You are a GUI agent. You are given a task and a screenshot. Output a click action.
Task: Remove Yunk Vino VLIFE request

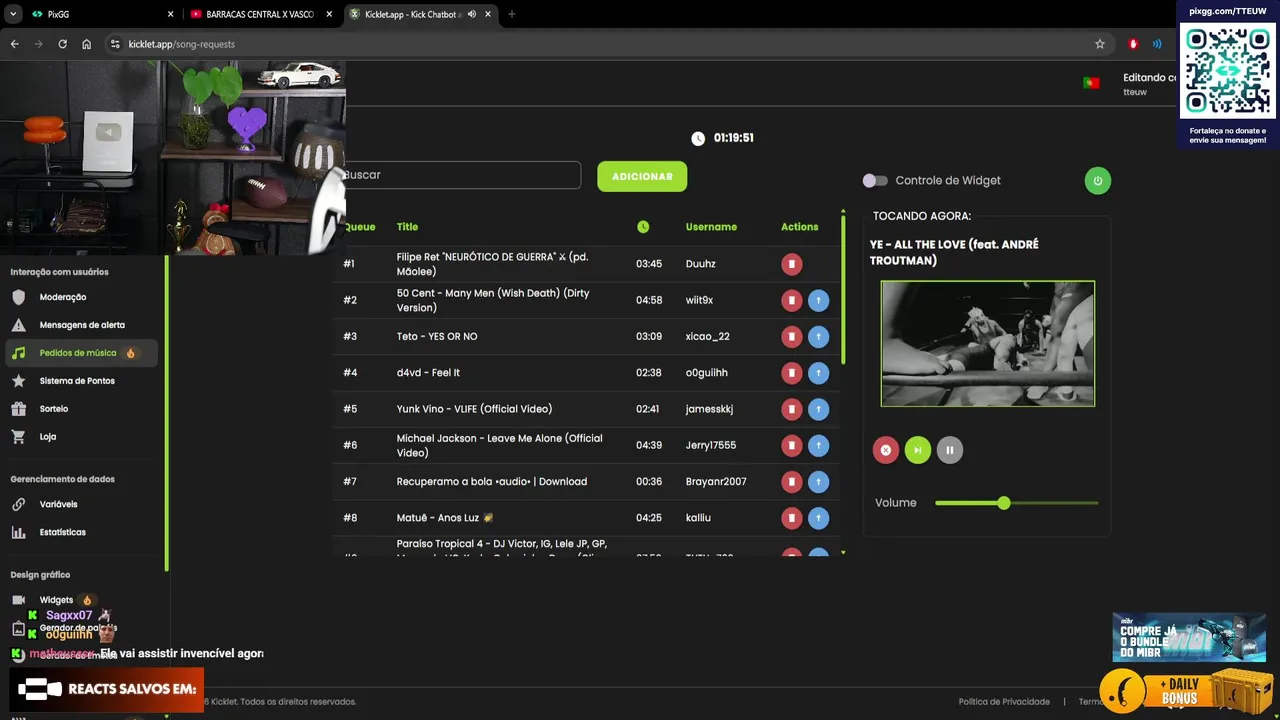pyautogui.click(x=791, y=409)
